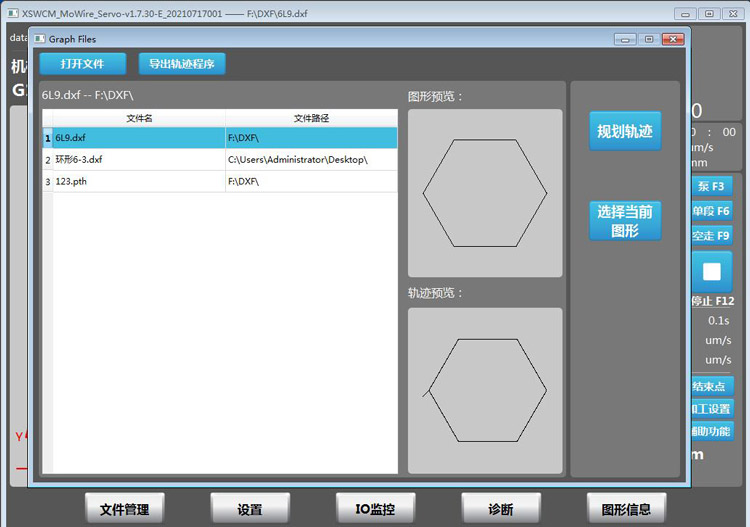Close the Graph Files dialog
This screenshot has height=527, width=750.
[x=673, y=39]
